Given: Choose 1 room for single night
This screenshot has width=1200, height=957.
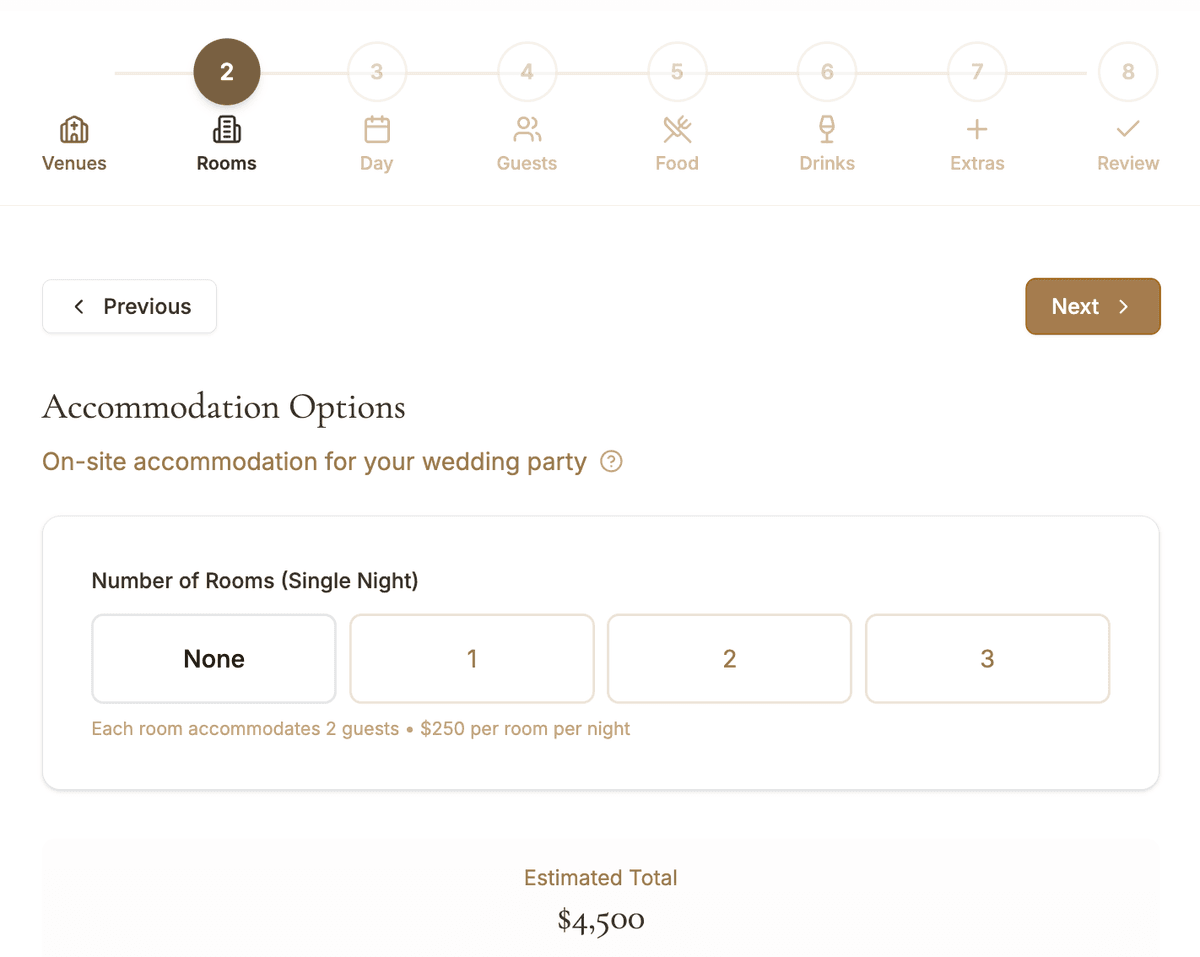Looking at the screenshot, I should coord(471,658).
